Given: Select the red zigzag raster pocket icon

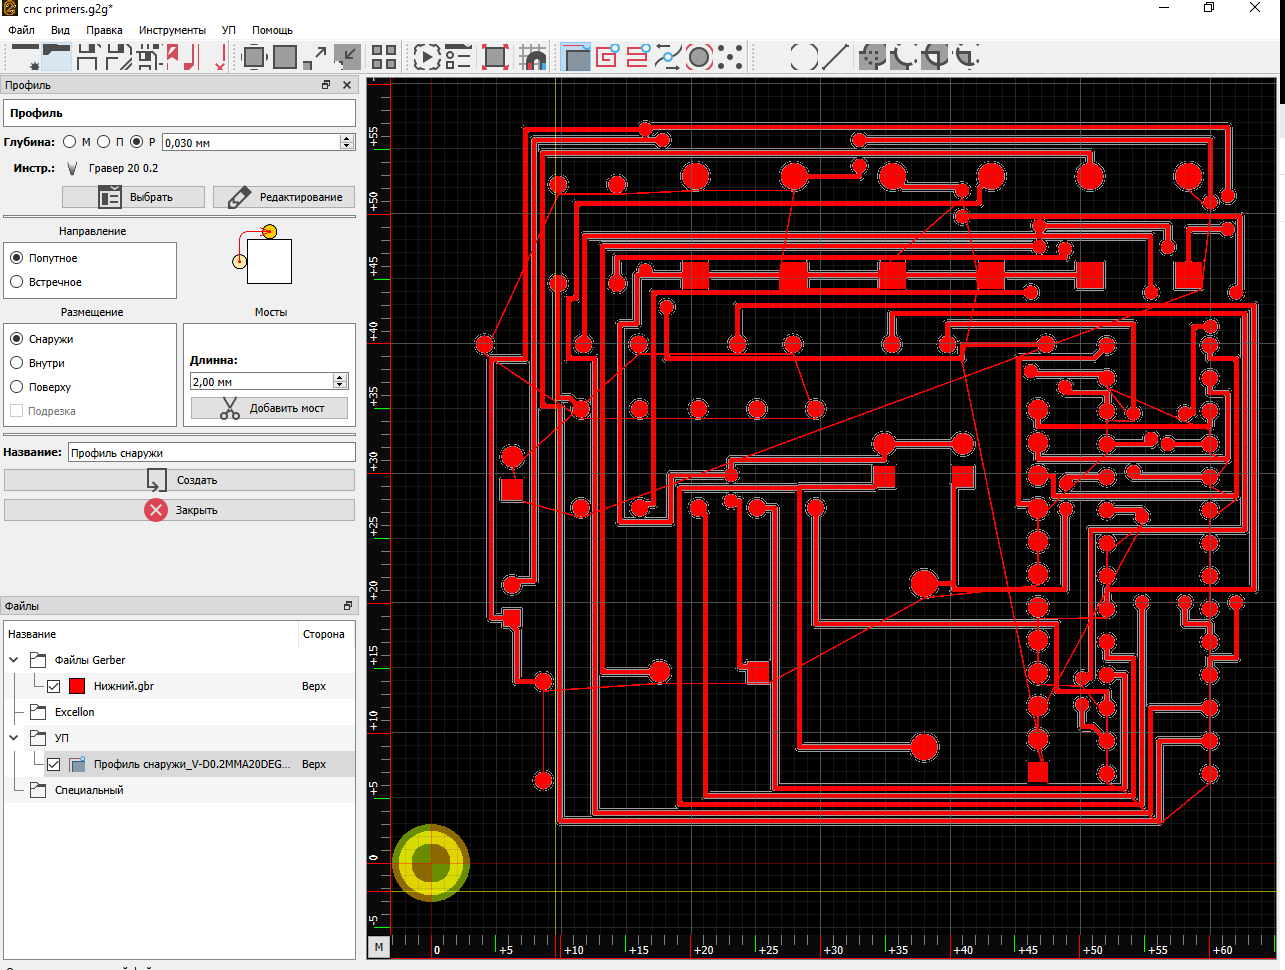Looking at the screenshot, I should coord(638,57).
